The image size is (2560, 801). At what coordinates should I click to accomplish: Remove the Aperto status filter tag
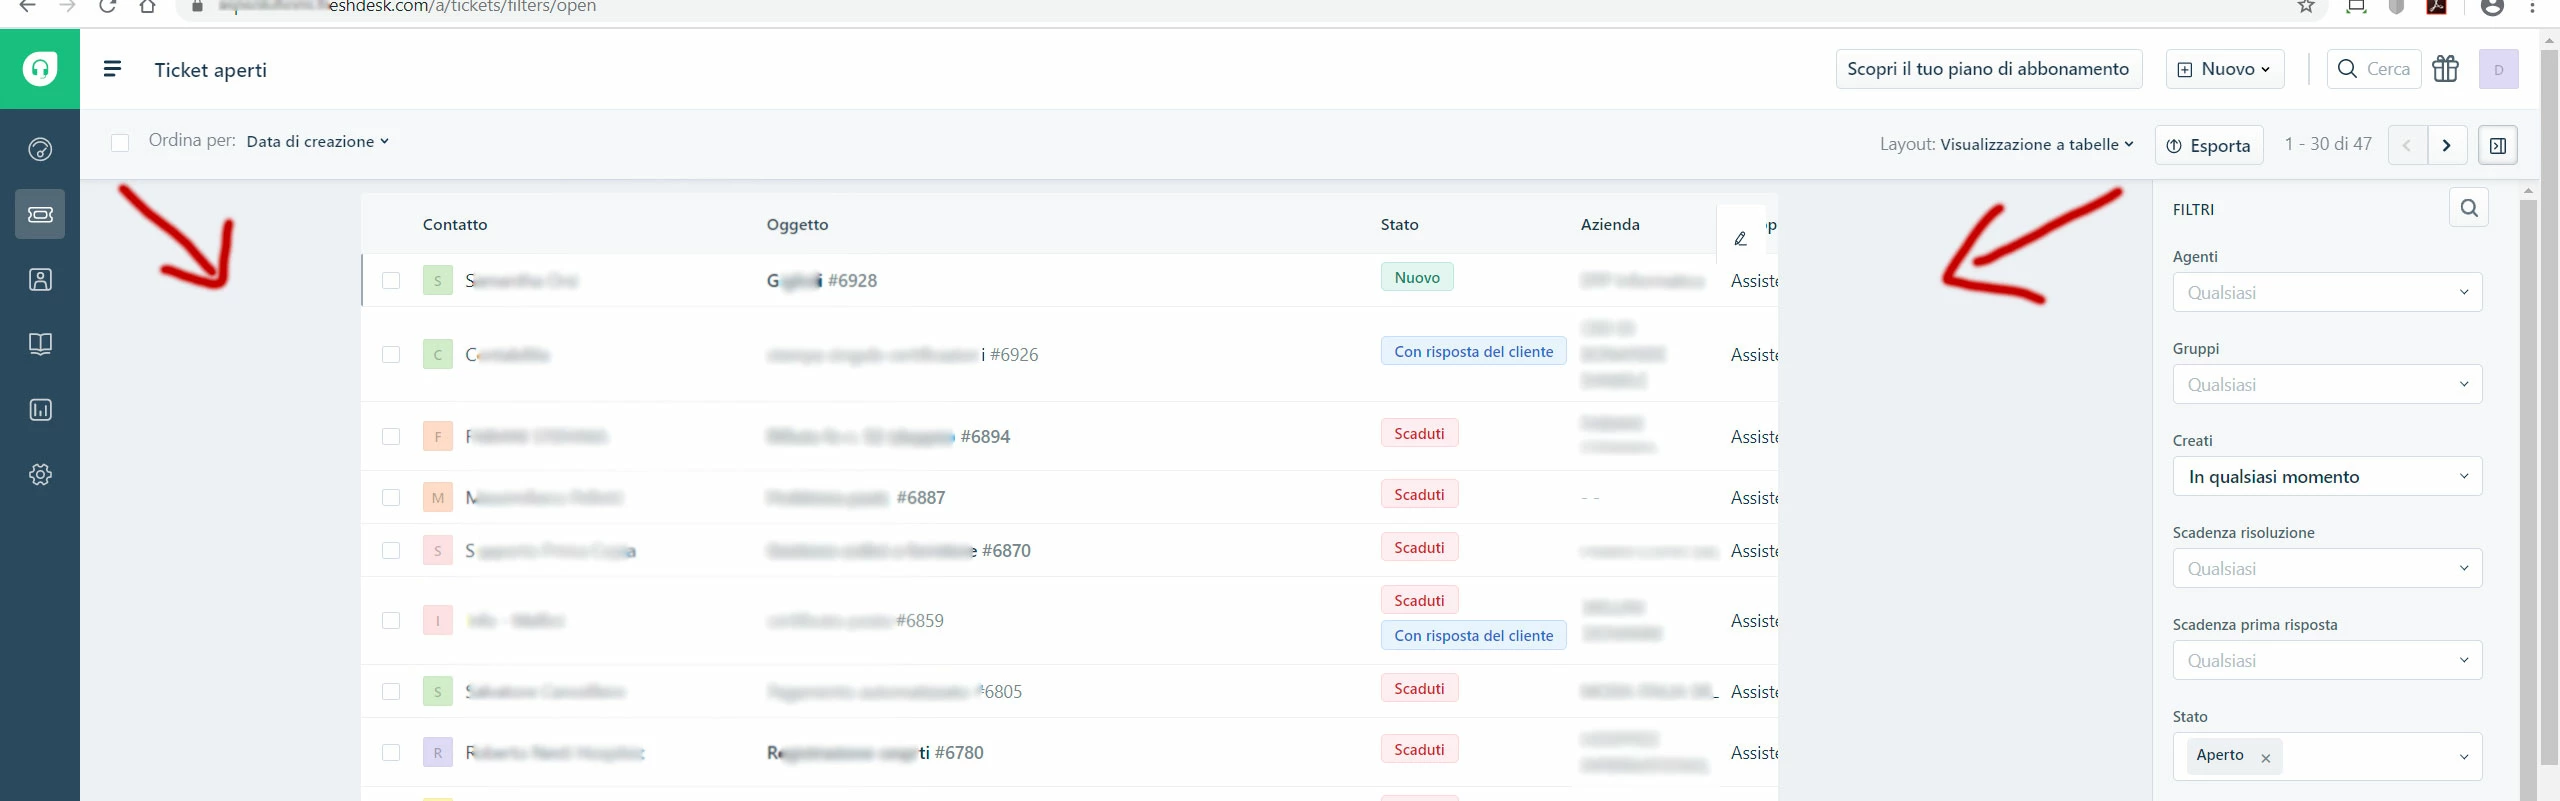coord(2266,758)
